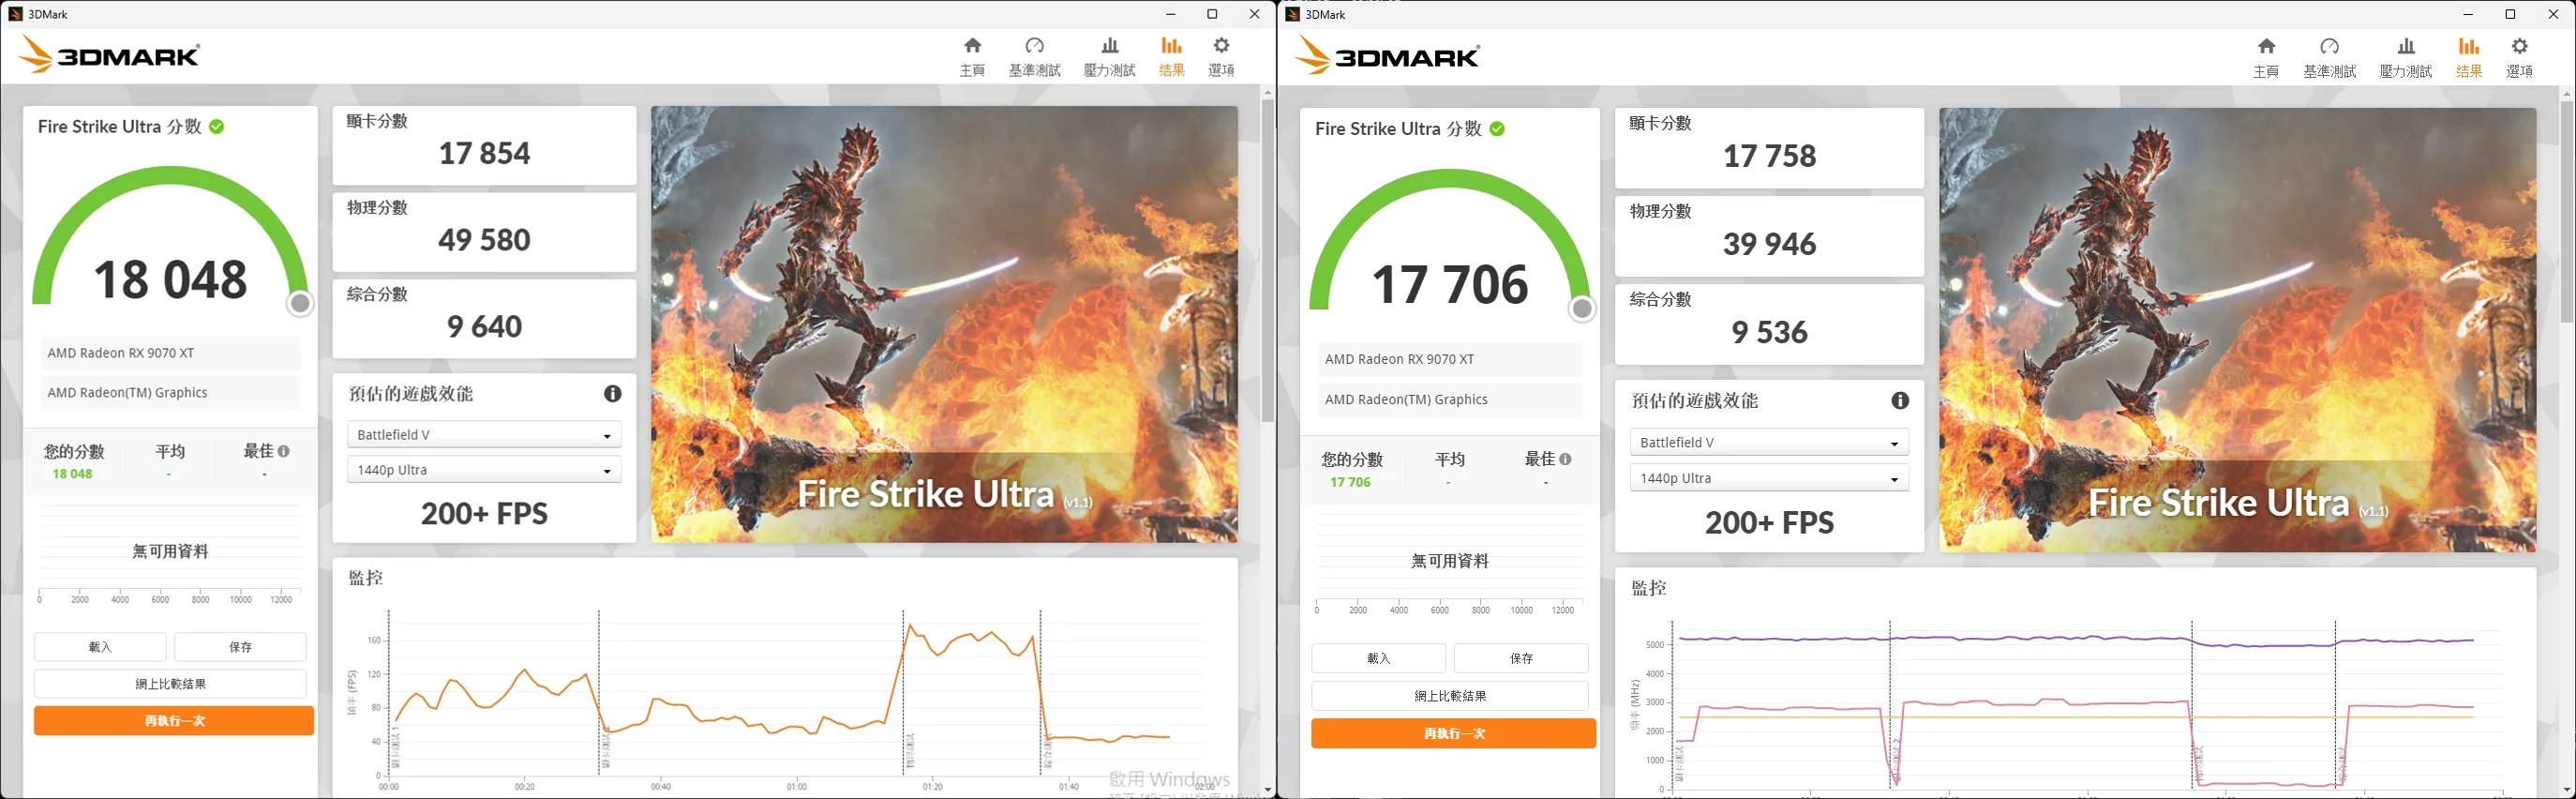Expand 1440p Ultra resolution dropdown in left window
Image resolution: width=2576 pixels, height=799 pixels.
484,470
